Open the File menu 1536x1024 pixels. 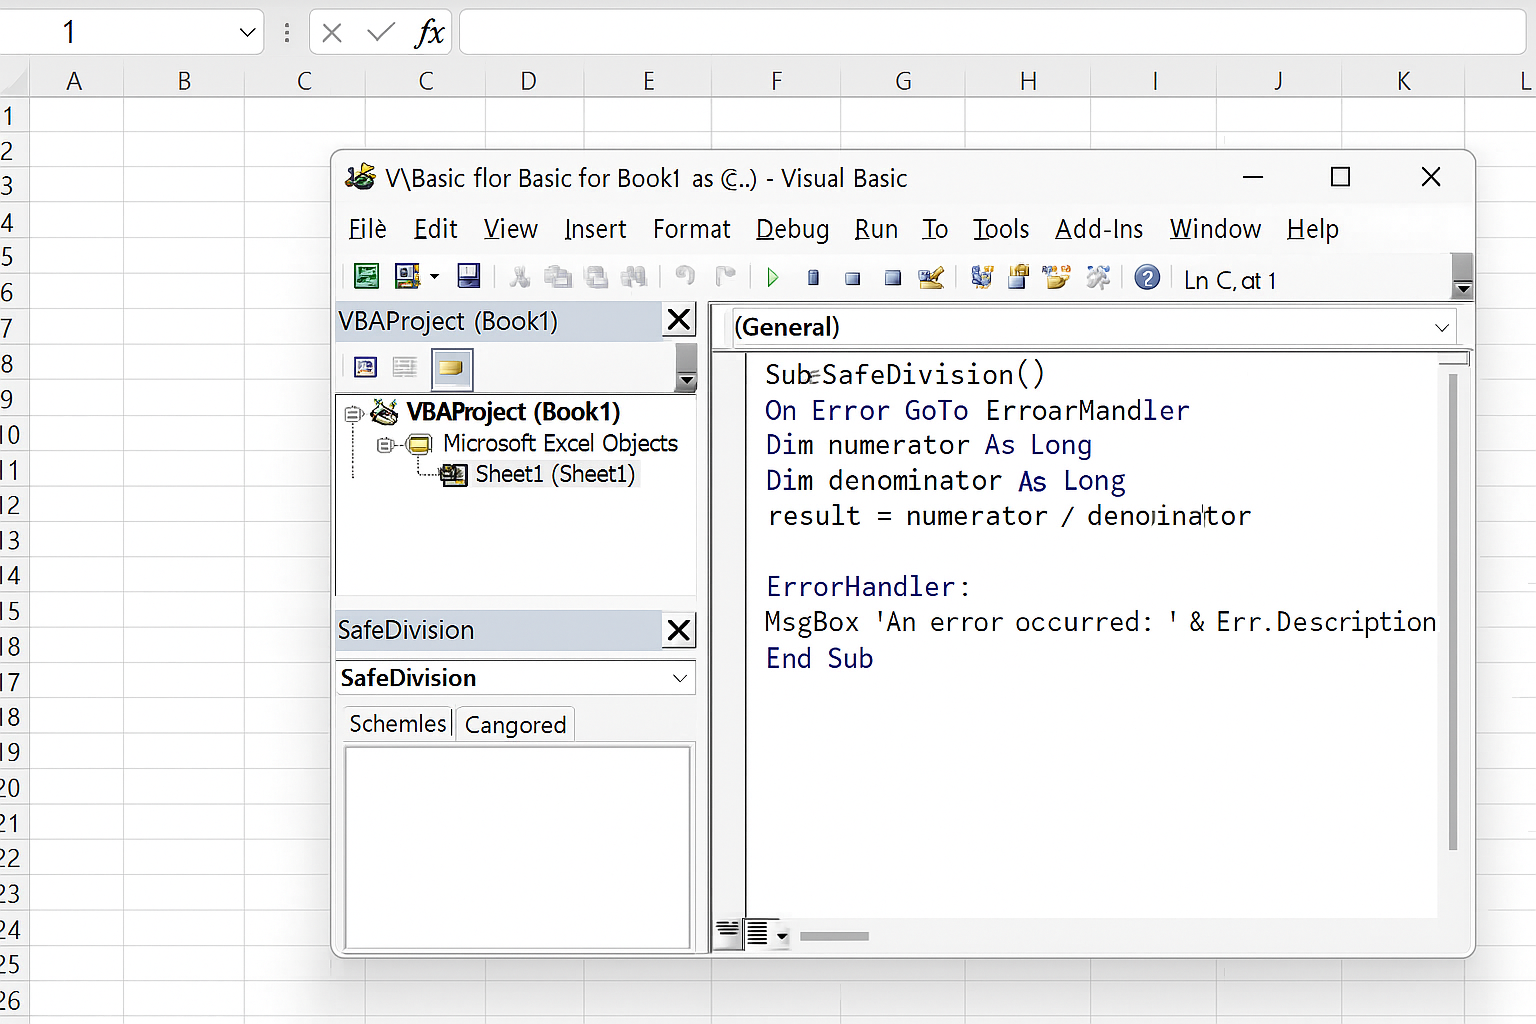[x=367, y=229]
